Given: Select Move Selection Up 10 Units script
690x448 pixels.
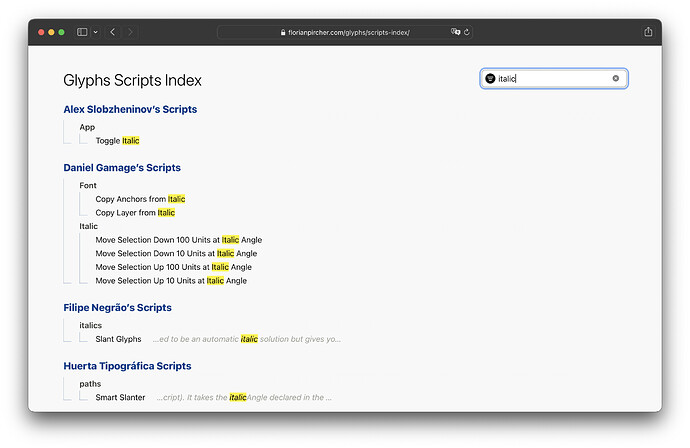Looking at the screenshot, I should click(x=171, y=281).
